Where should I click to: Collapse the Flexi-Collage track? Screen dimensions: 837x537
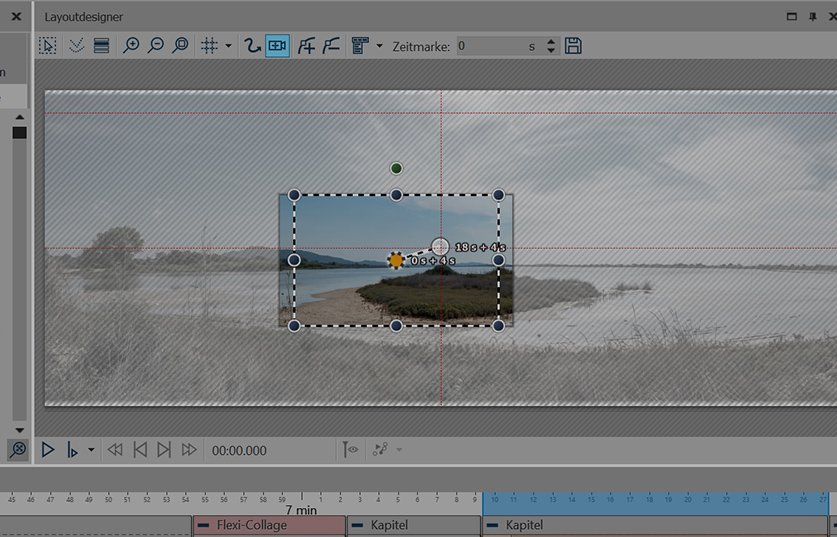coord(204,525)
